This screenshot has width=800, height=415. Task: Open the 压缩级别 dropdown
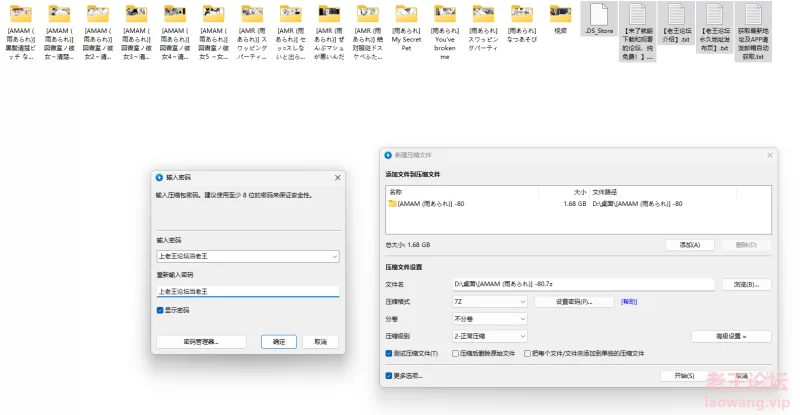(x=489, y=336)
